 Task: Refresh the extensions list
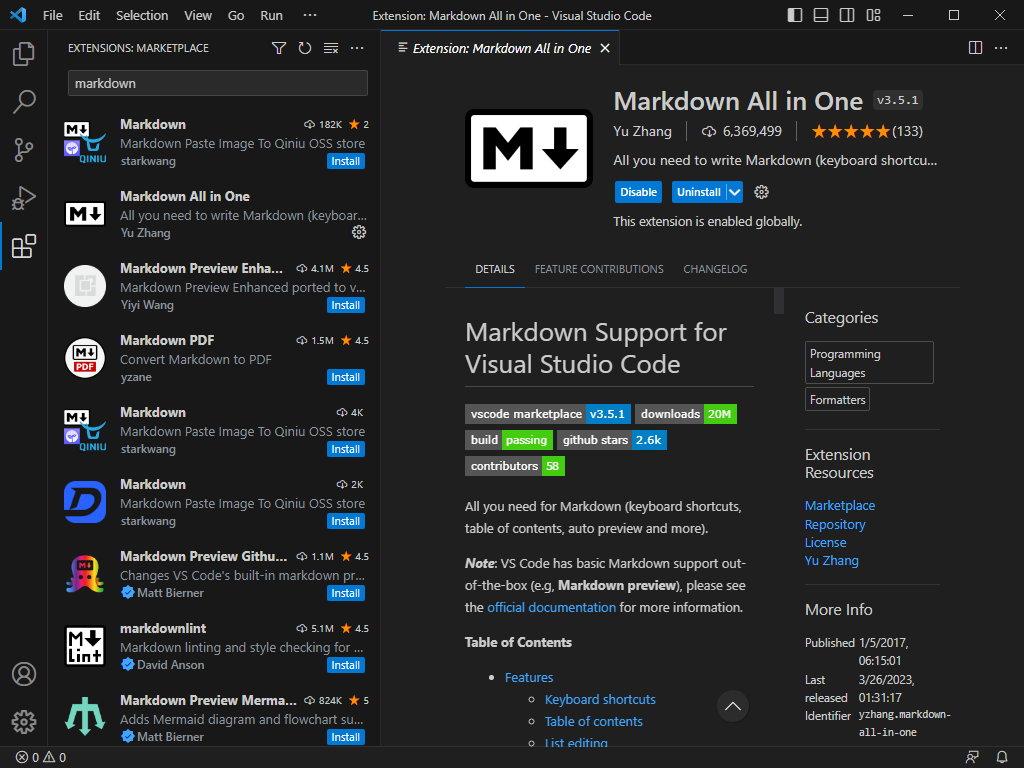pyautogui.click(x=305, y=48)
